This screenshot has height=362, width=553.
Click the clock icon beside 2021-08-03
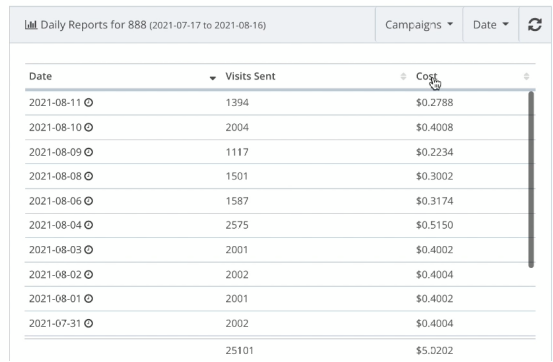tap(89, 250)
